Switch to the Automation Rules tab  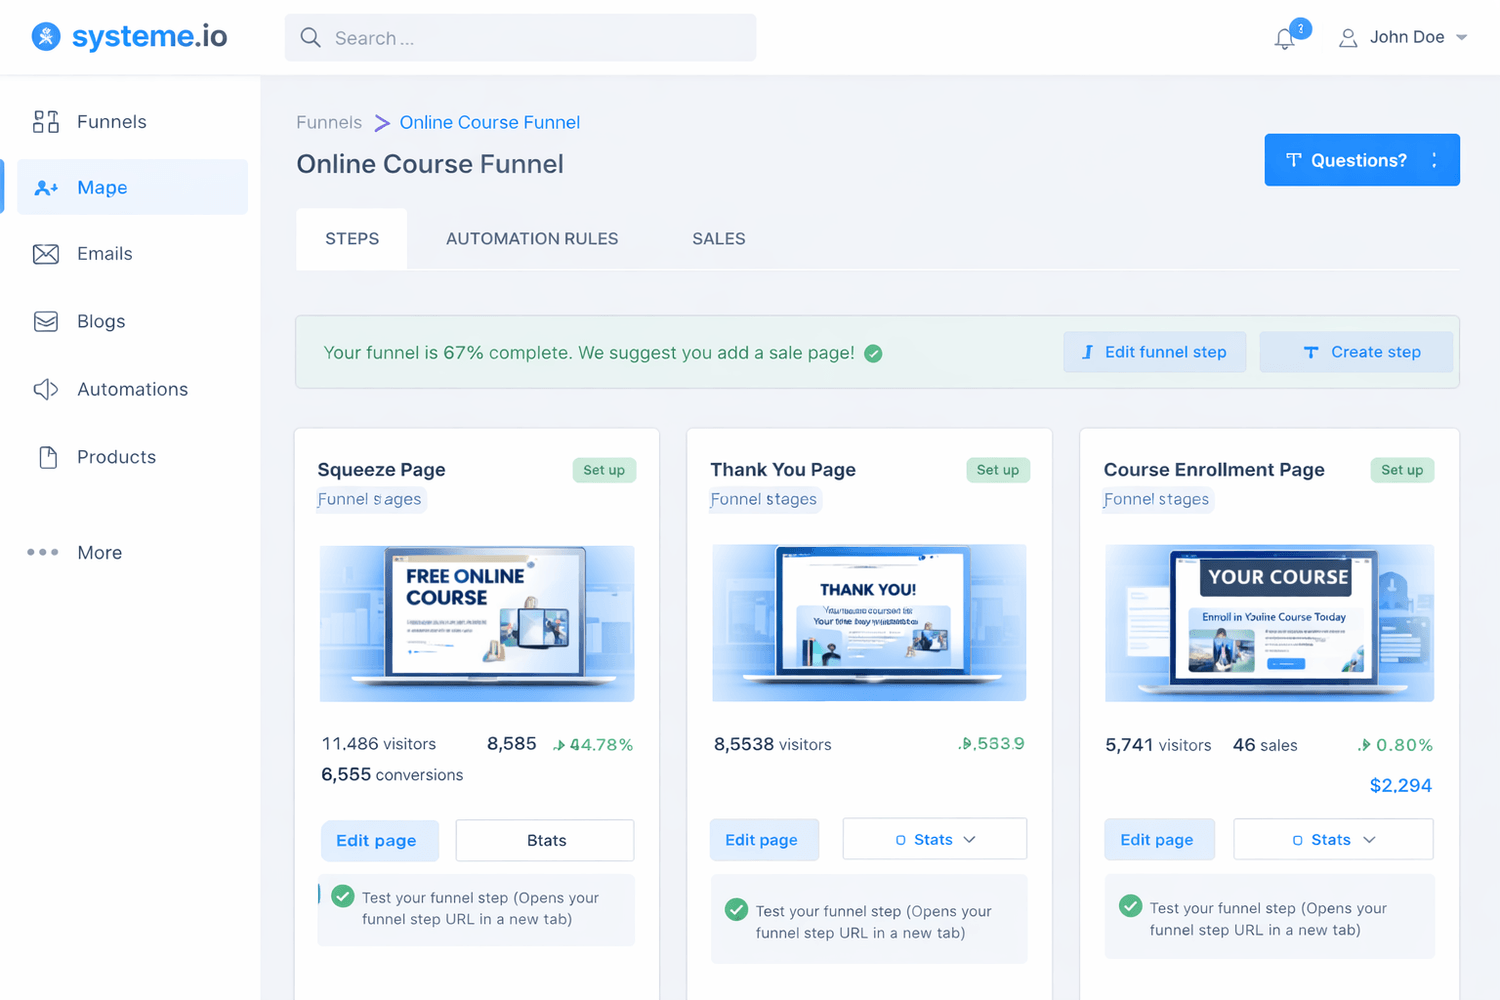[x=532, y=238]
